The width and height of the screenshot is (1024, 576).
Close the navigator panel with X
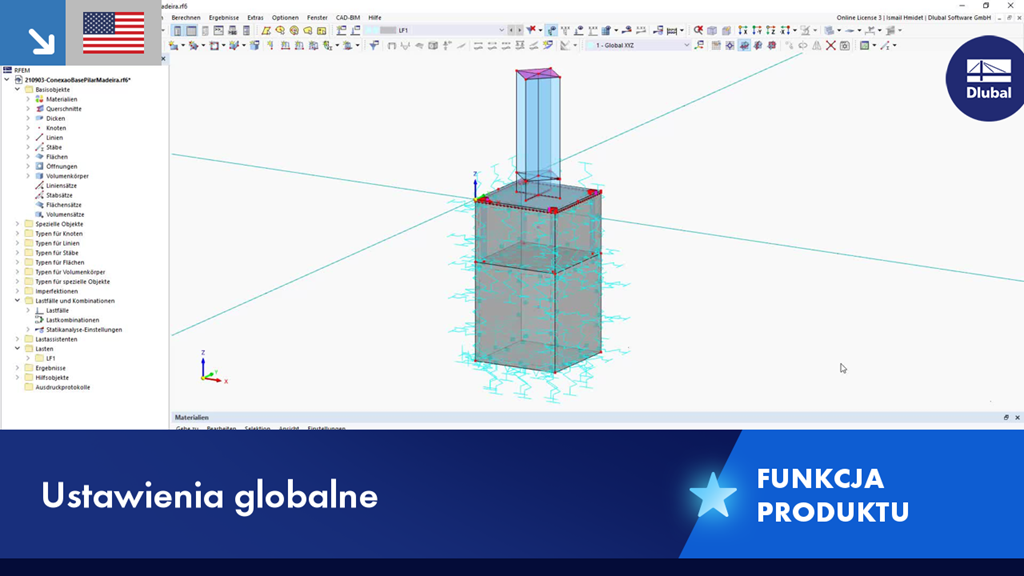(163, 59)
